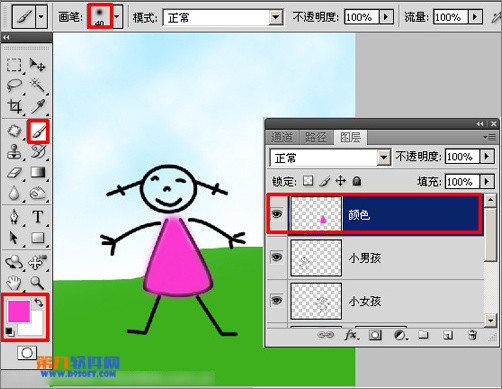Enable airbrush mode in options bar

click(496, 17)
